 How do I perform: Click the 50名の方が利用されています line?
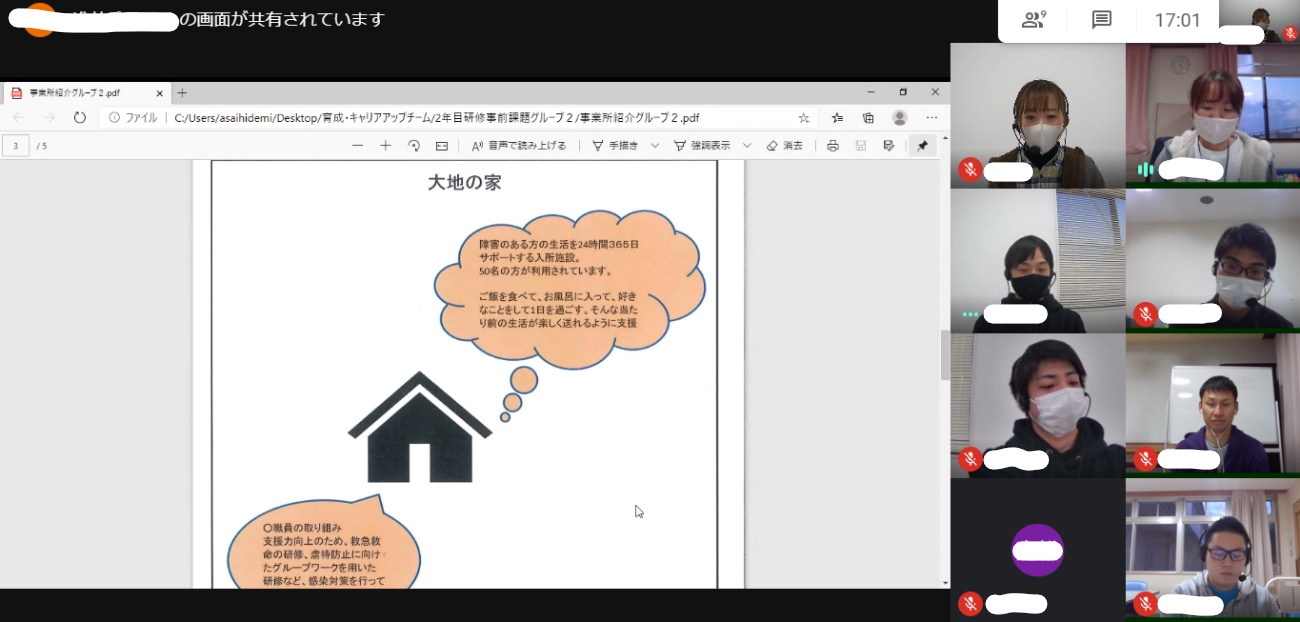545,271
